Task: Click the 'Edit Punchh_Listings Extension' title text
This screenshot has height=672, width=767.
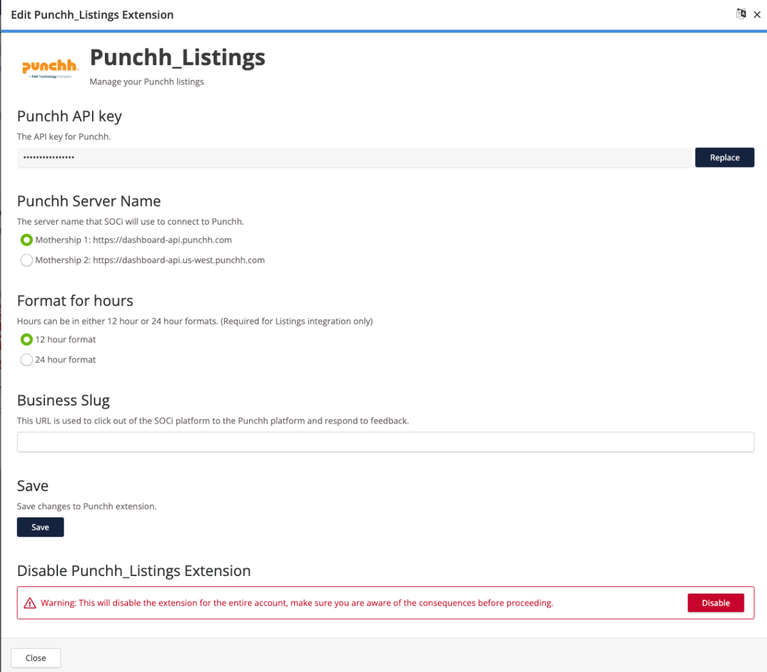Action: [x=92, y=15]
